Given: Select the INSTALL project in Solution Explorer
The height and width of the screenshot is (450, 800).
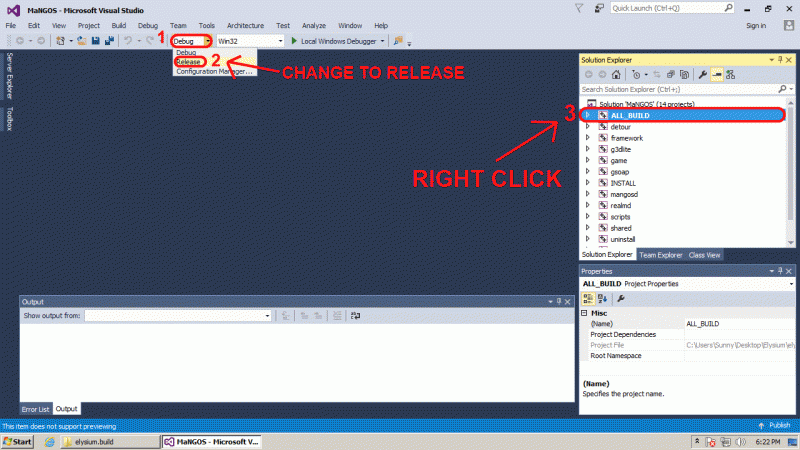Looking at the screenshot, I should click(x=623, y=183).
